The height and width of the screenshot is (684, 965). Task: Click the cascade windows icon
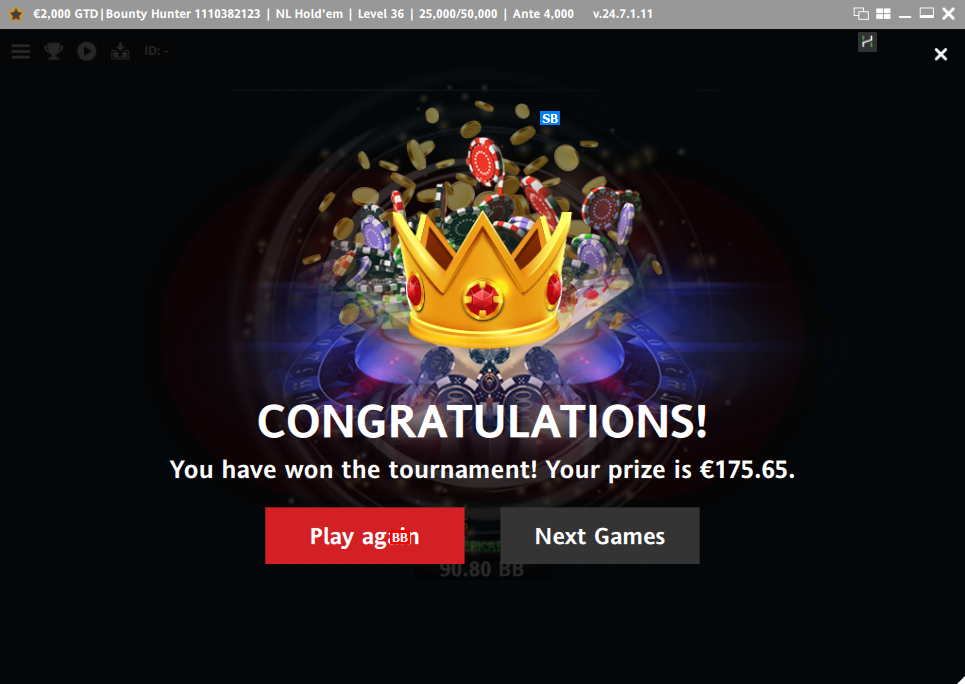click(861, 14)
